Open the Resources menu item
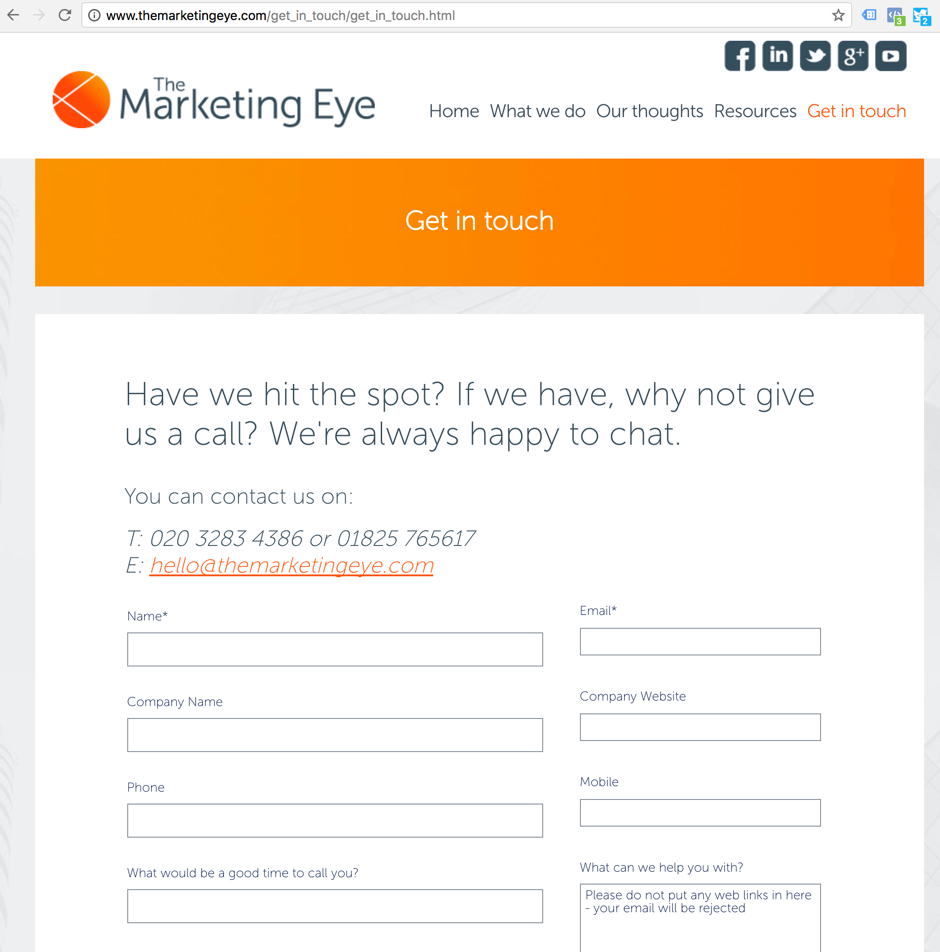The height and width of the screenshot is (952, 940). click(755, 111)
